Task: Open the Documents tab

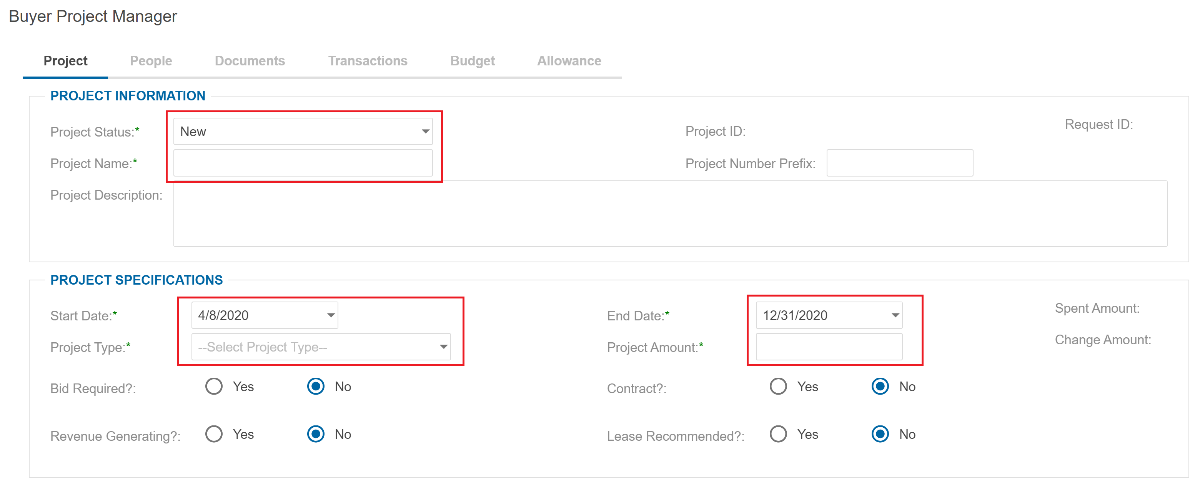Action: pos(250,61)
